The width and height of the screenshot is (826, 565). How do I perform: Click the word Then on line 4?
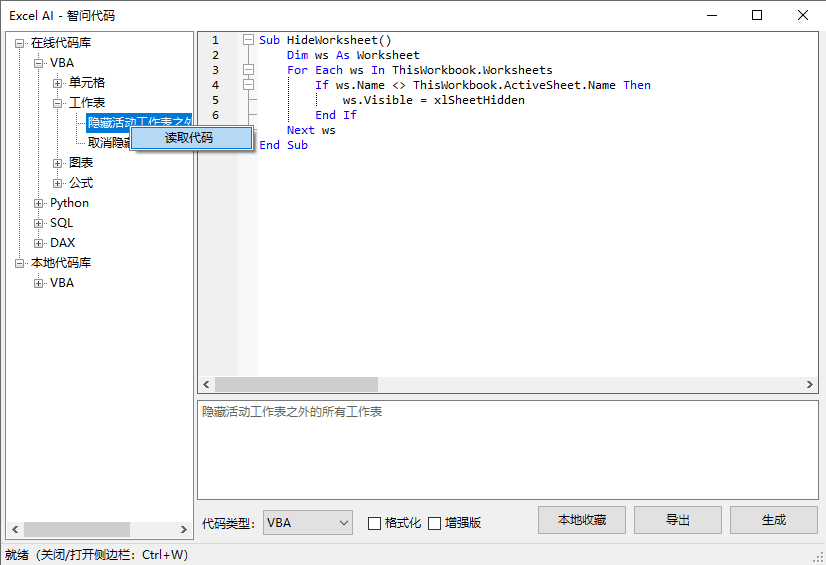pyautogui.click(x=637, y=85)
